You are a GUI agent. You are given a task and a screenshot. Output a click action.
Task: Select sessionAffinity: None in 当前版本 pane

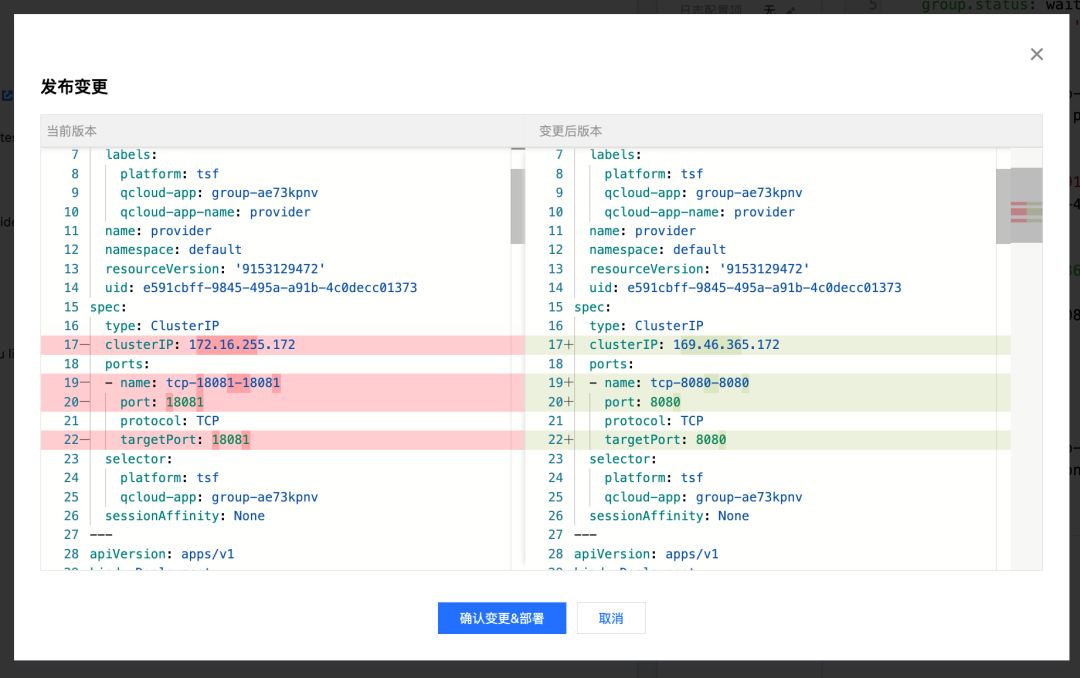185,516
